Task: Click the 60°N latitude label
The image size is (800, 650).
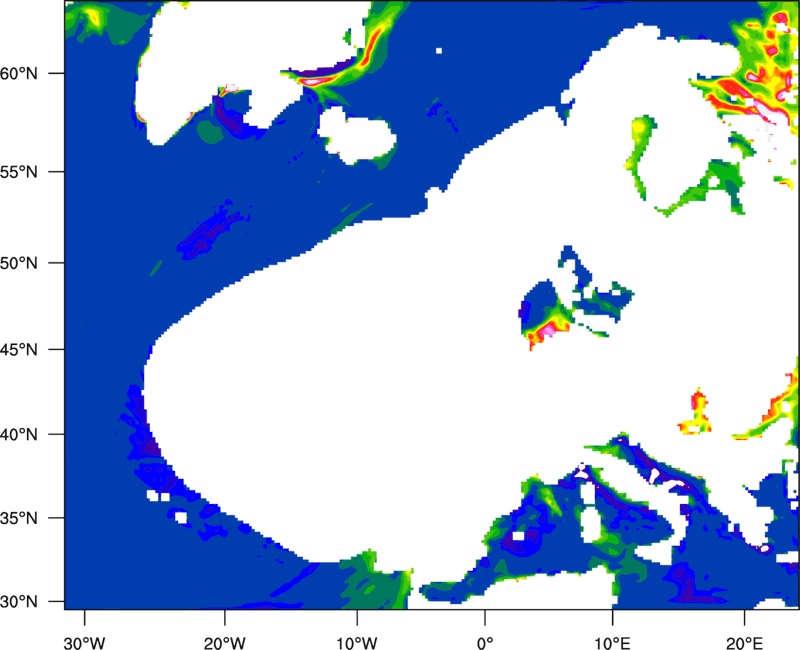Action: (19, 73)
